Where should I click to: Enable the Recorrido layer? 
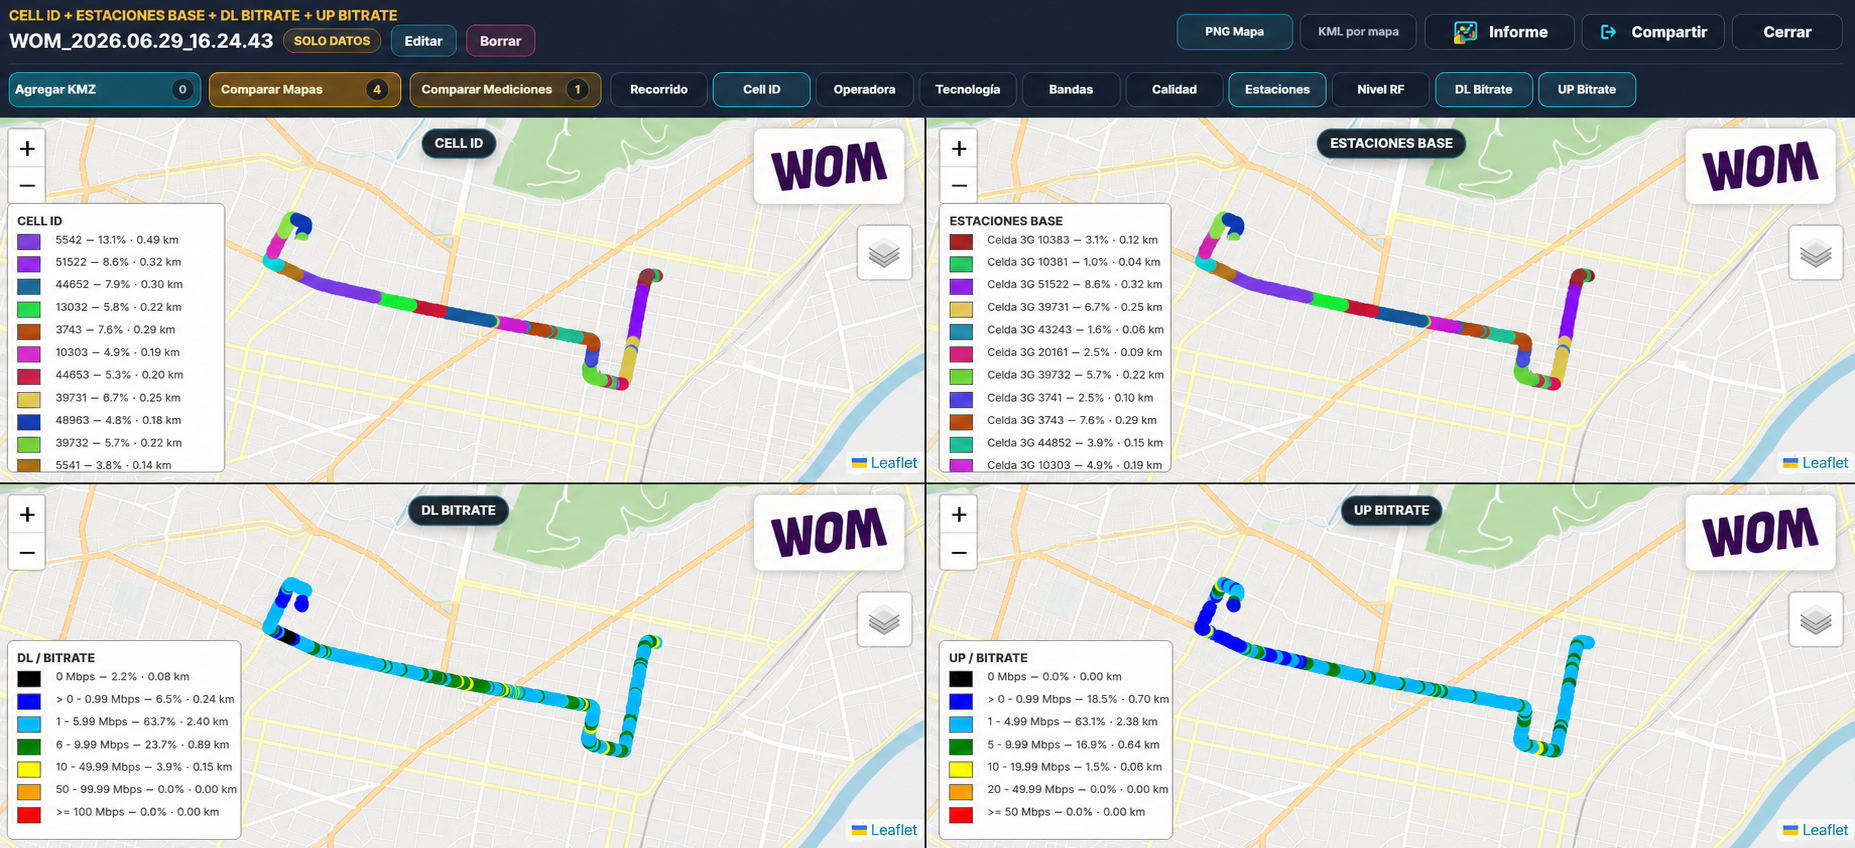(x=658, y=89)
